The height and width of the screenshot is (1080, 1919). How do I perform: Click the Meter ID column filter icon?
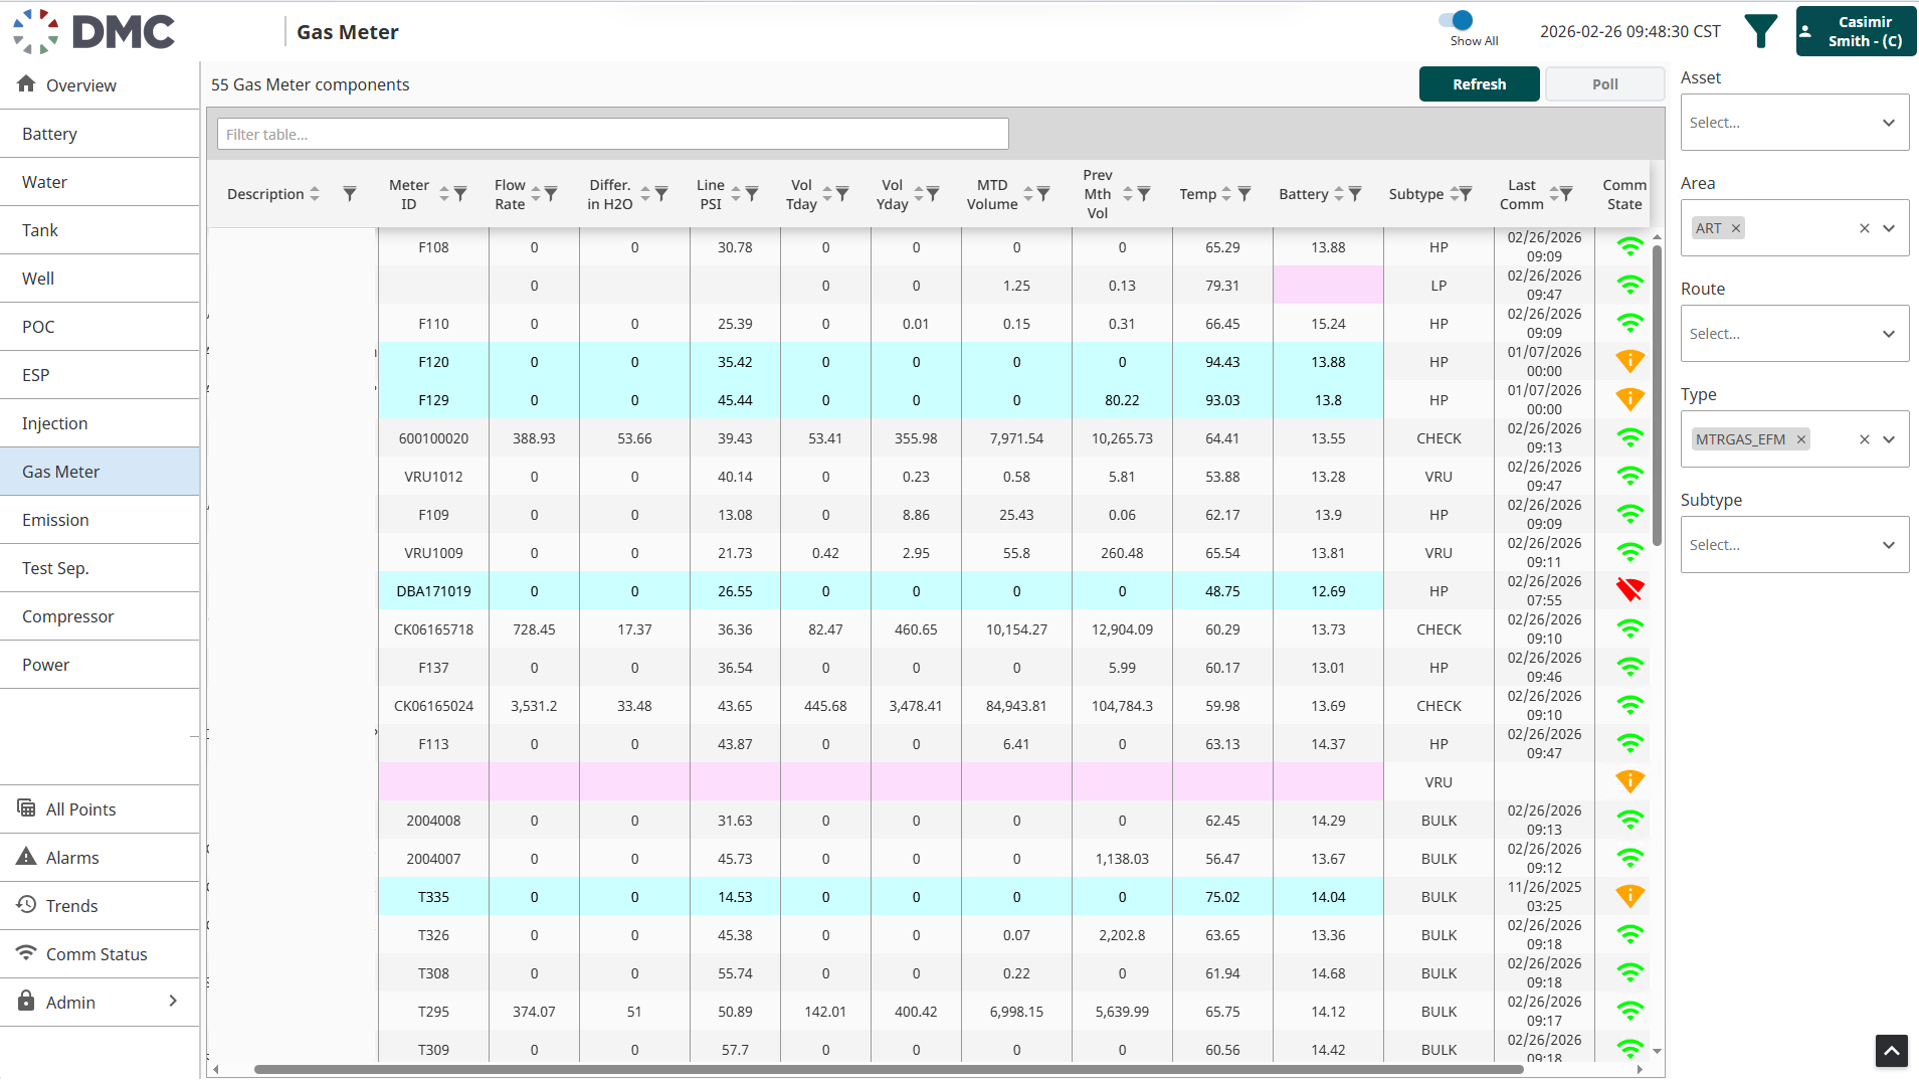460,194
